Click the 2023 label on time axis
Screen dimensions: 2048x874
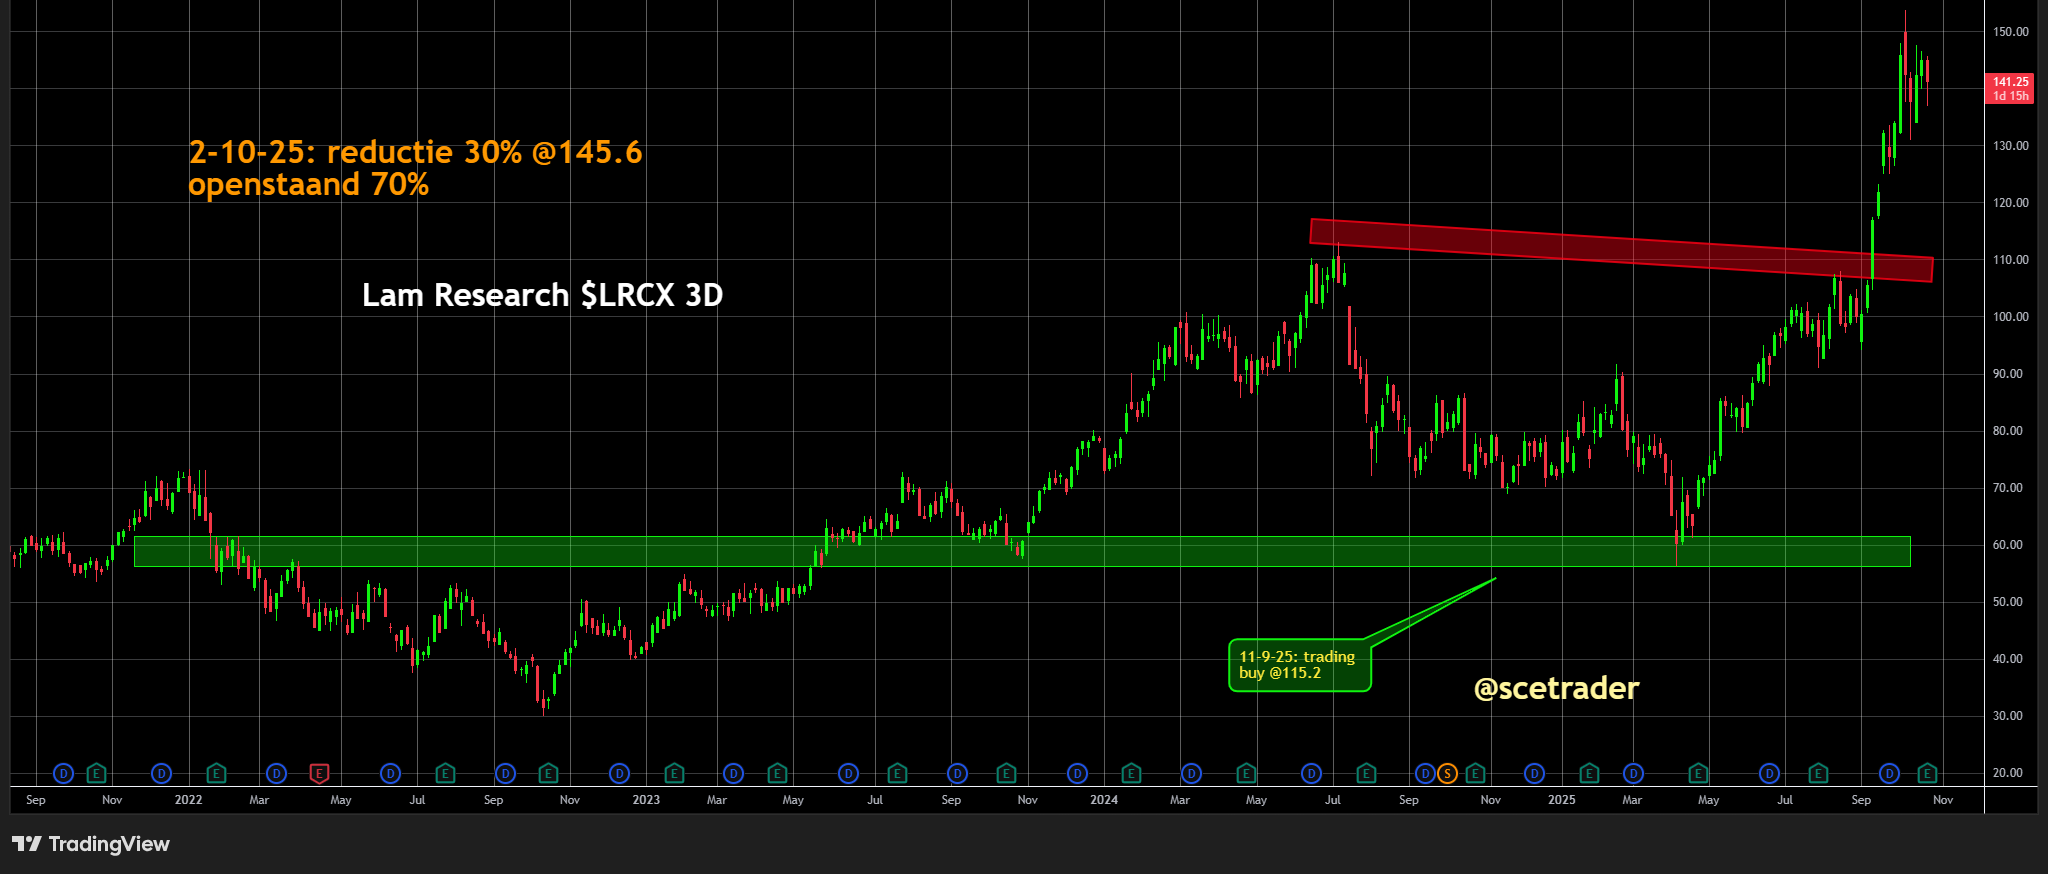point(646,800)
